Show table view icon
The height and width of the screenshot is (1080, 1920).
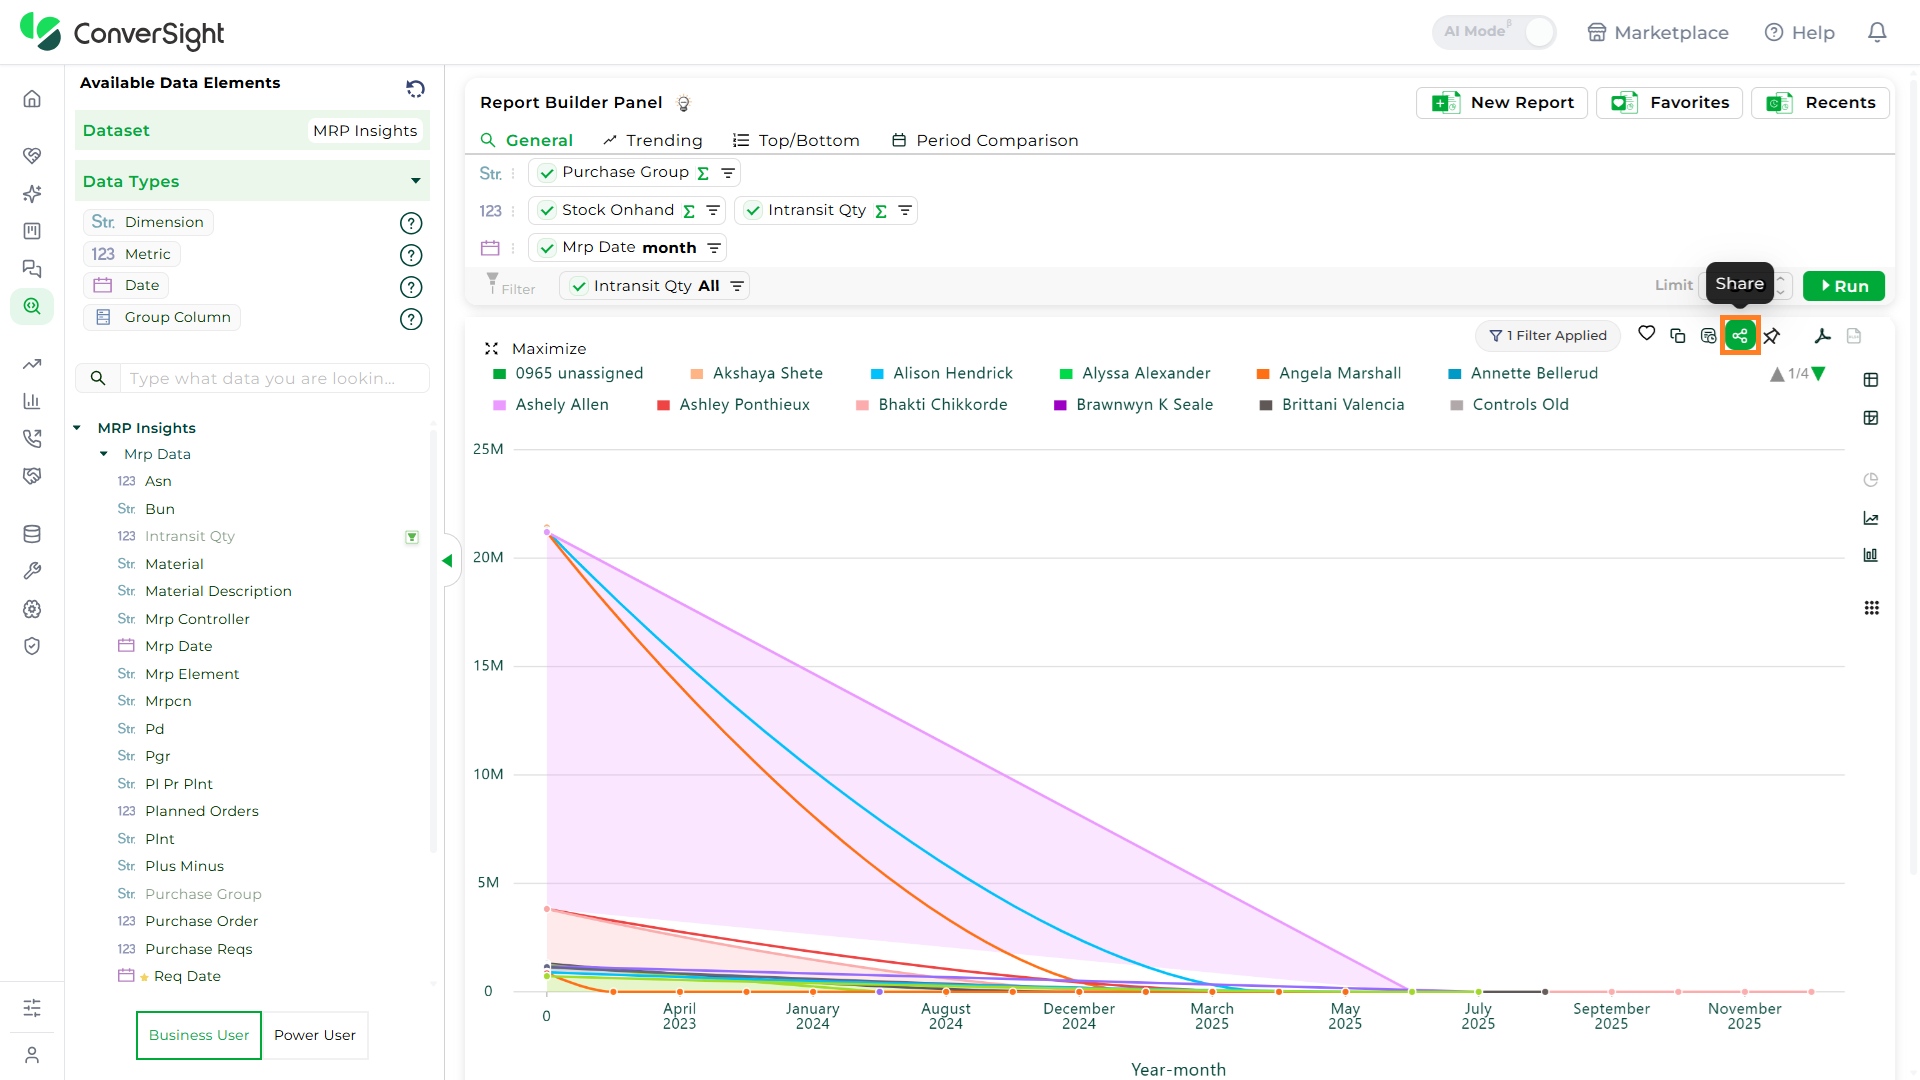tap(1871, 380)
